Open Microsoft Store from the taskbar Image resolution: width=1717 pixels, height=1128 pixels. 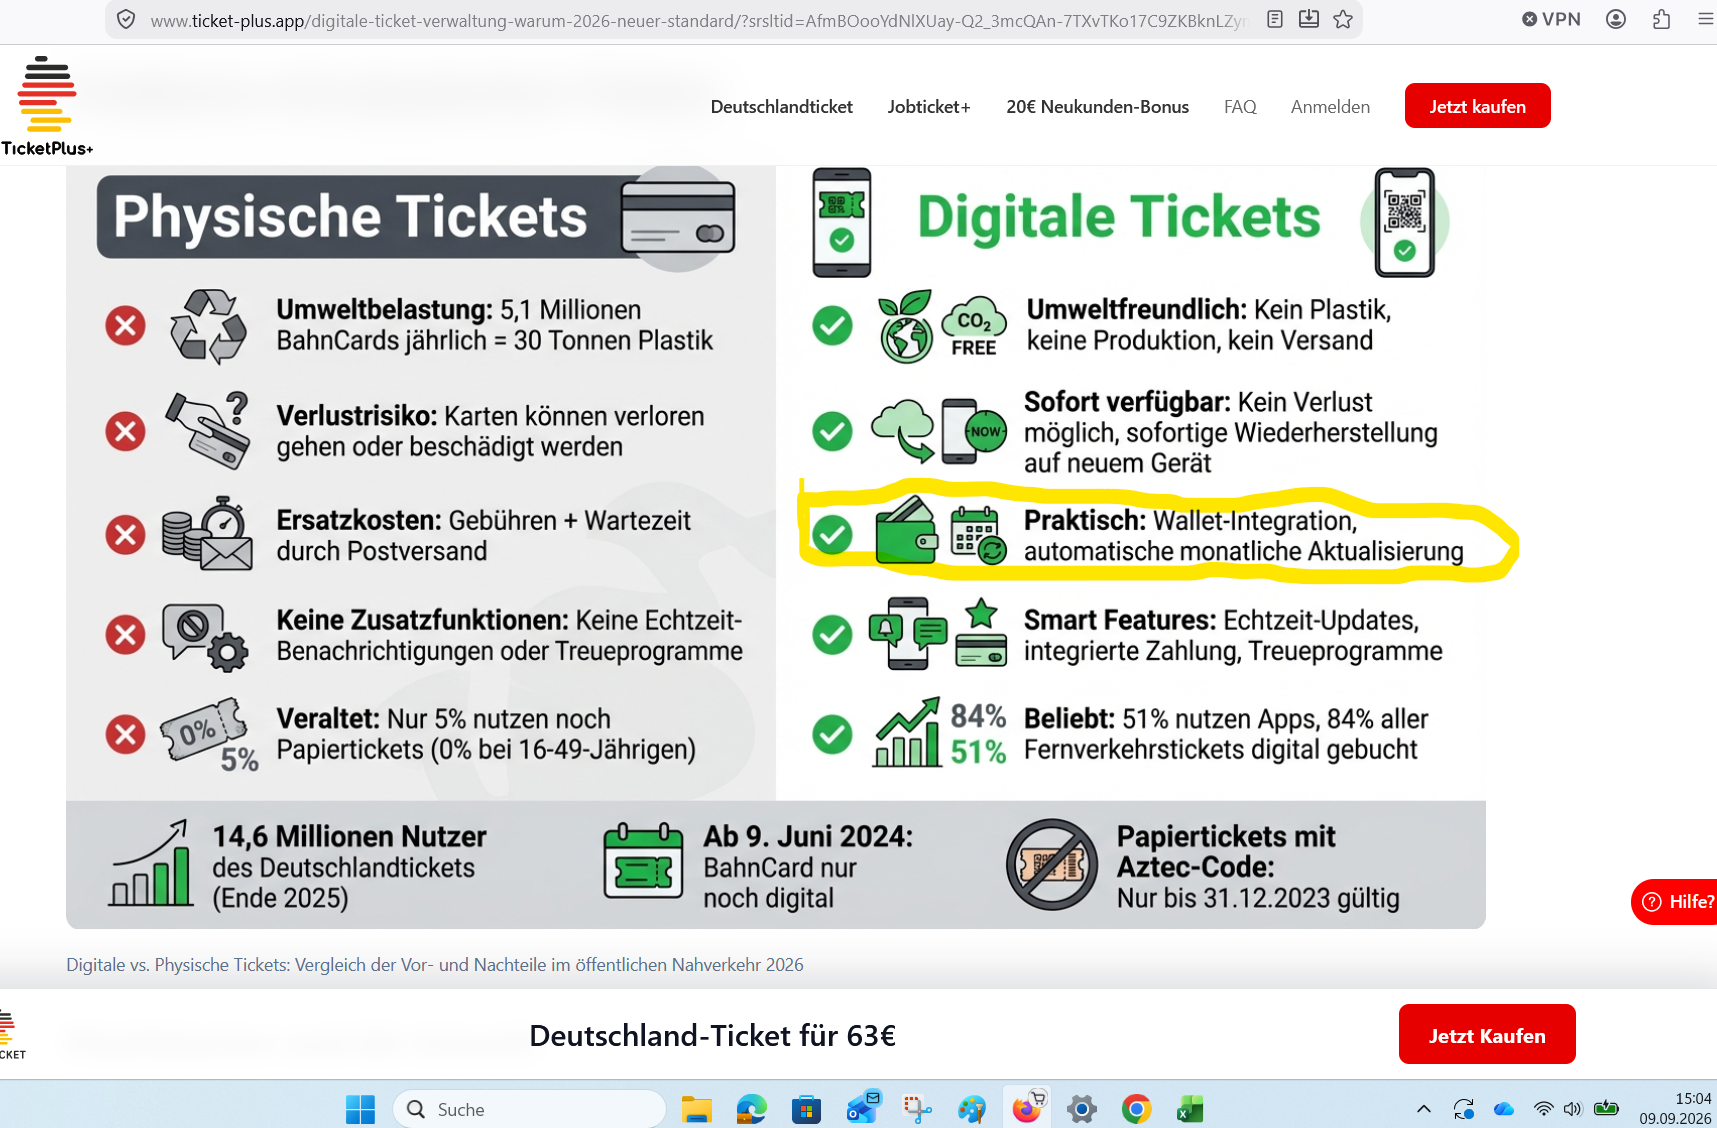tap(806, 1109)
